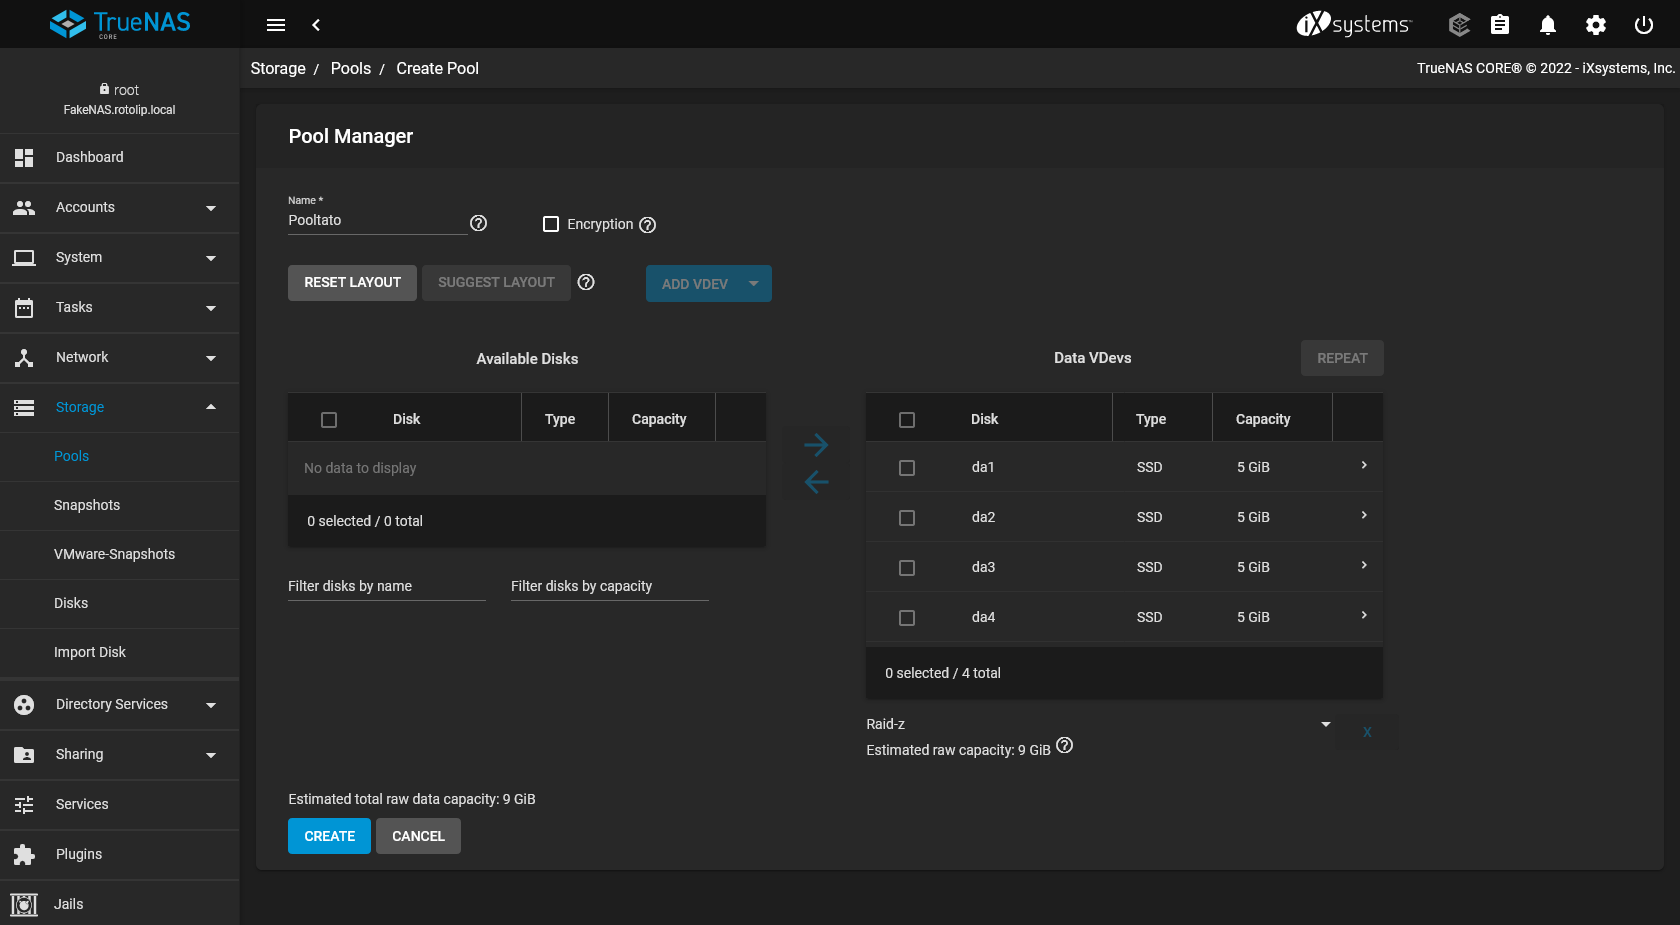Open the notifications bell icon
The image size is (1680, 925).
[x=1547, y=25]
